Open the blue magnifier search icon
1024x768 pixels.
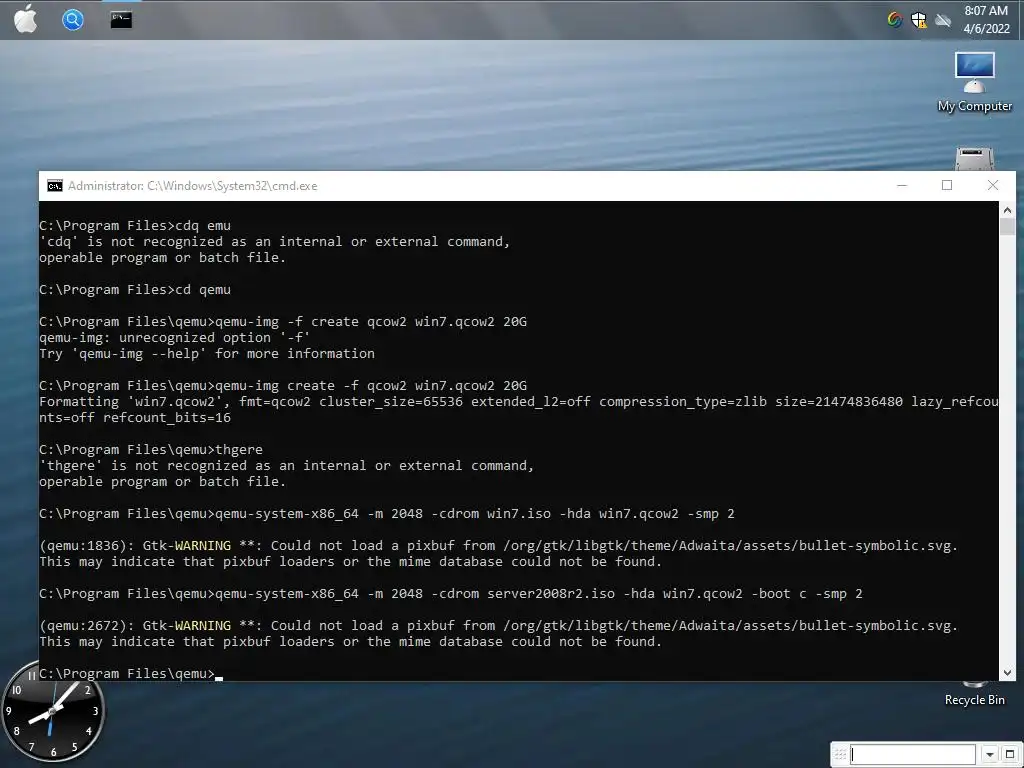[72, 20]
